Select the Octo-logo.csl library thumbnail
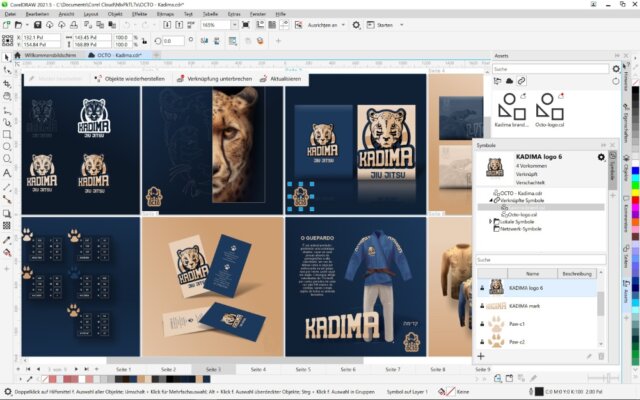The image size is (640, 400). point(549,110)
